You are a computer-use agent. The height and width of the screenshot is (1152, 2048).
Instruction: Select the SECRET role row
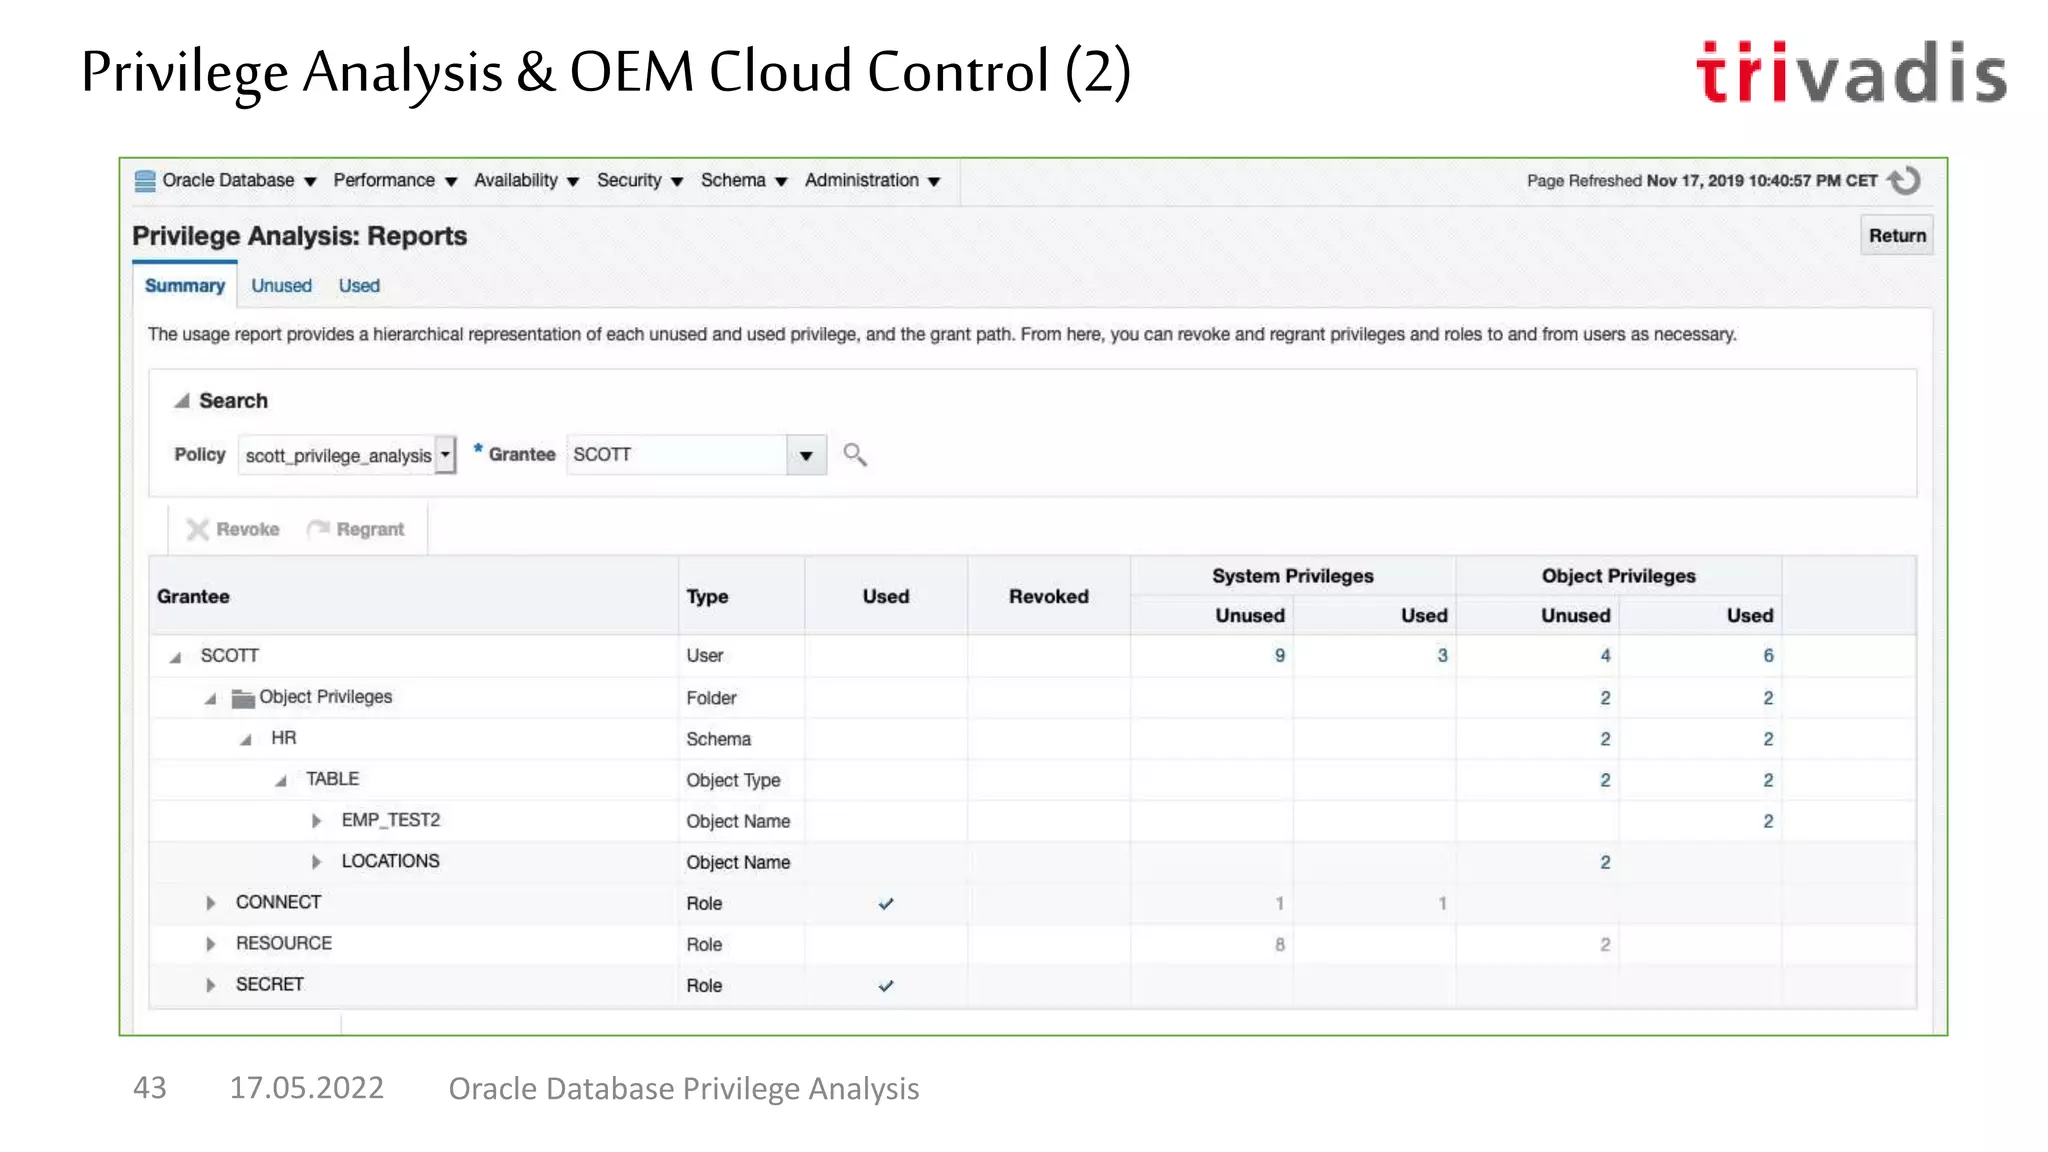(1032, 985)
